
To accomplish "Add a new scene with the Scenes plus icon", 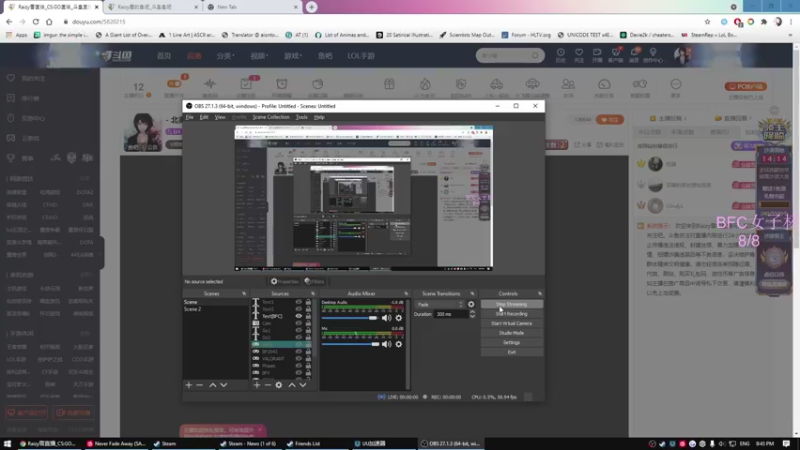I will pos(189,385).
